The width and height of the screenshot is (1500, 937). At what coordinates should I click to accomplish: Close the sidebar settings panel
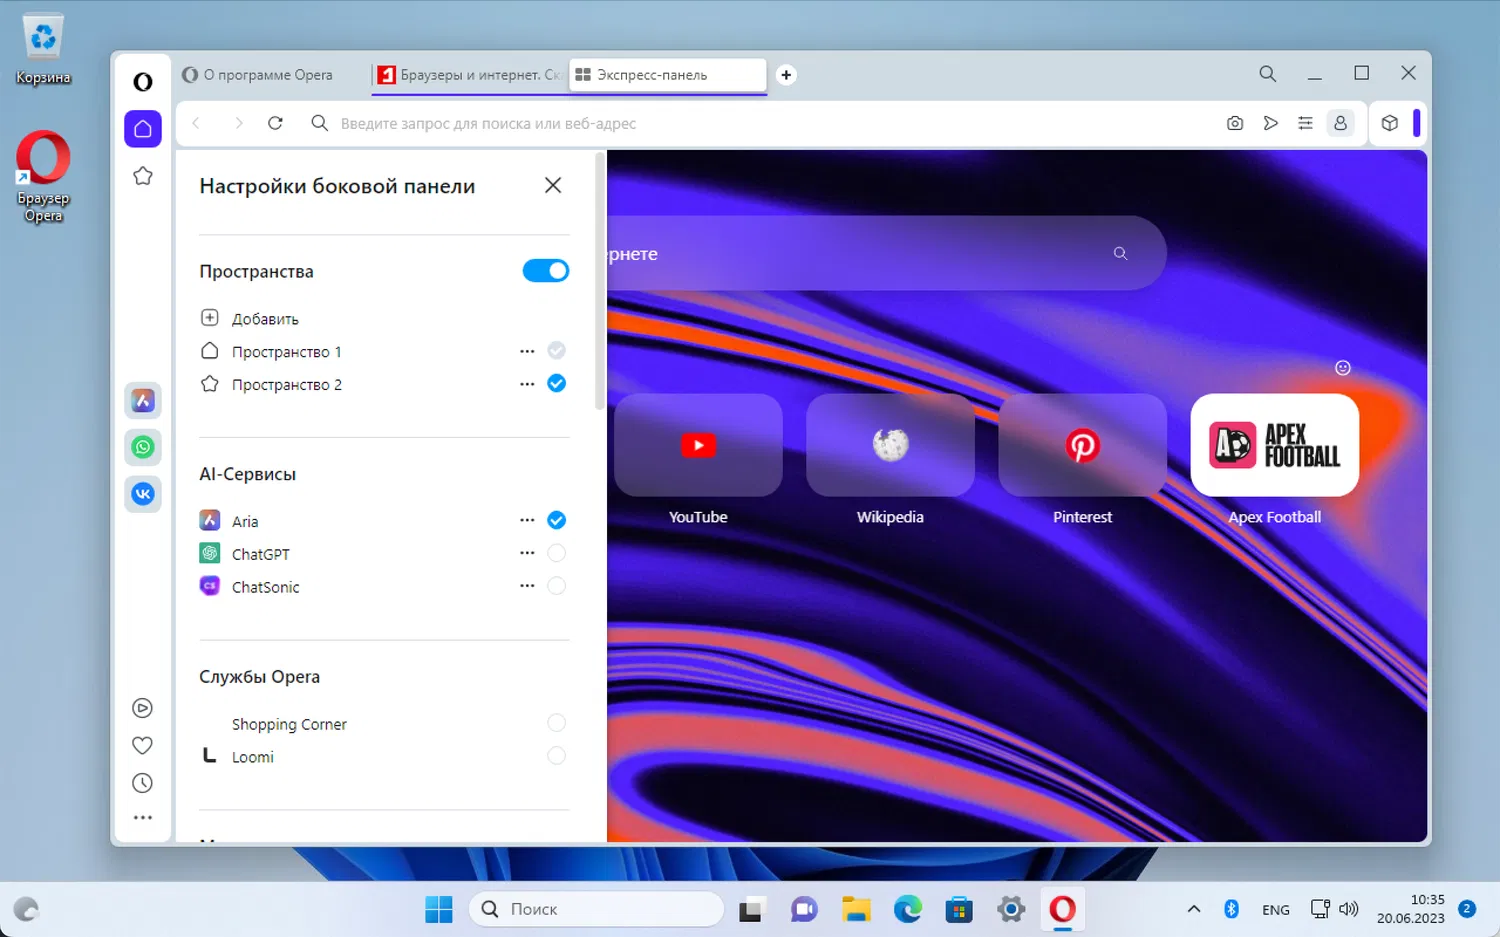click(553, 186)
